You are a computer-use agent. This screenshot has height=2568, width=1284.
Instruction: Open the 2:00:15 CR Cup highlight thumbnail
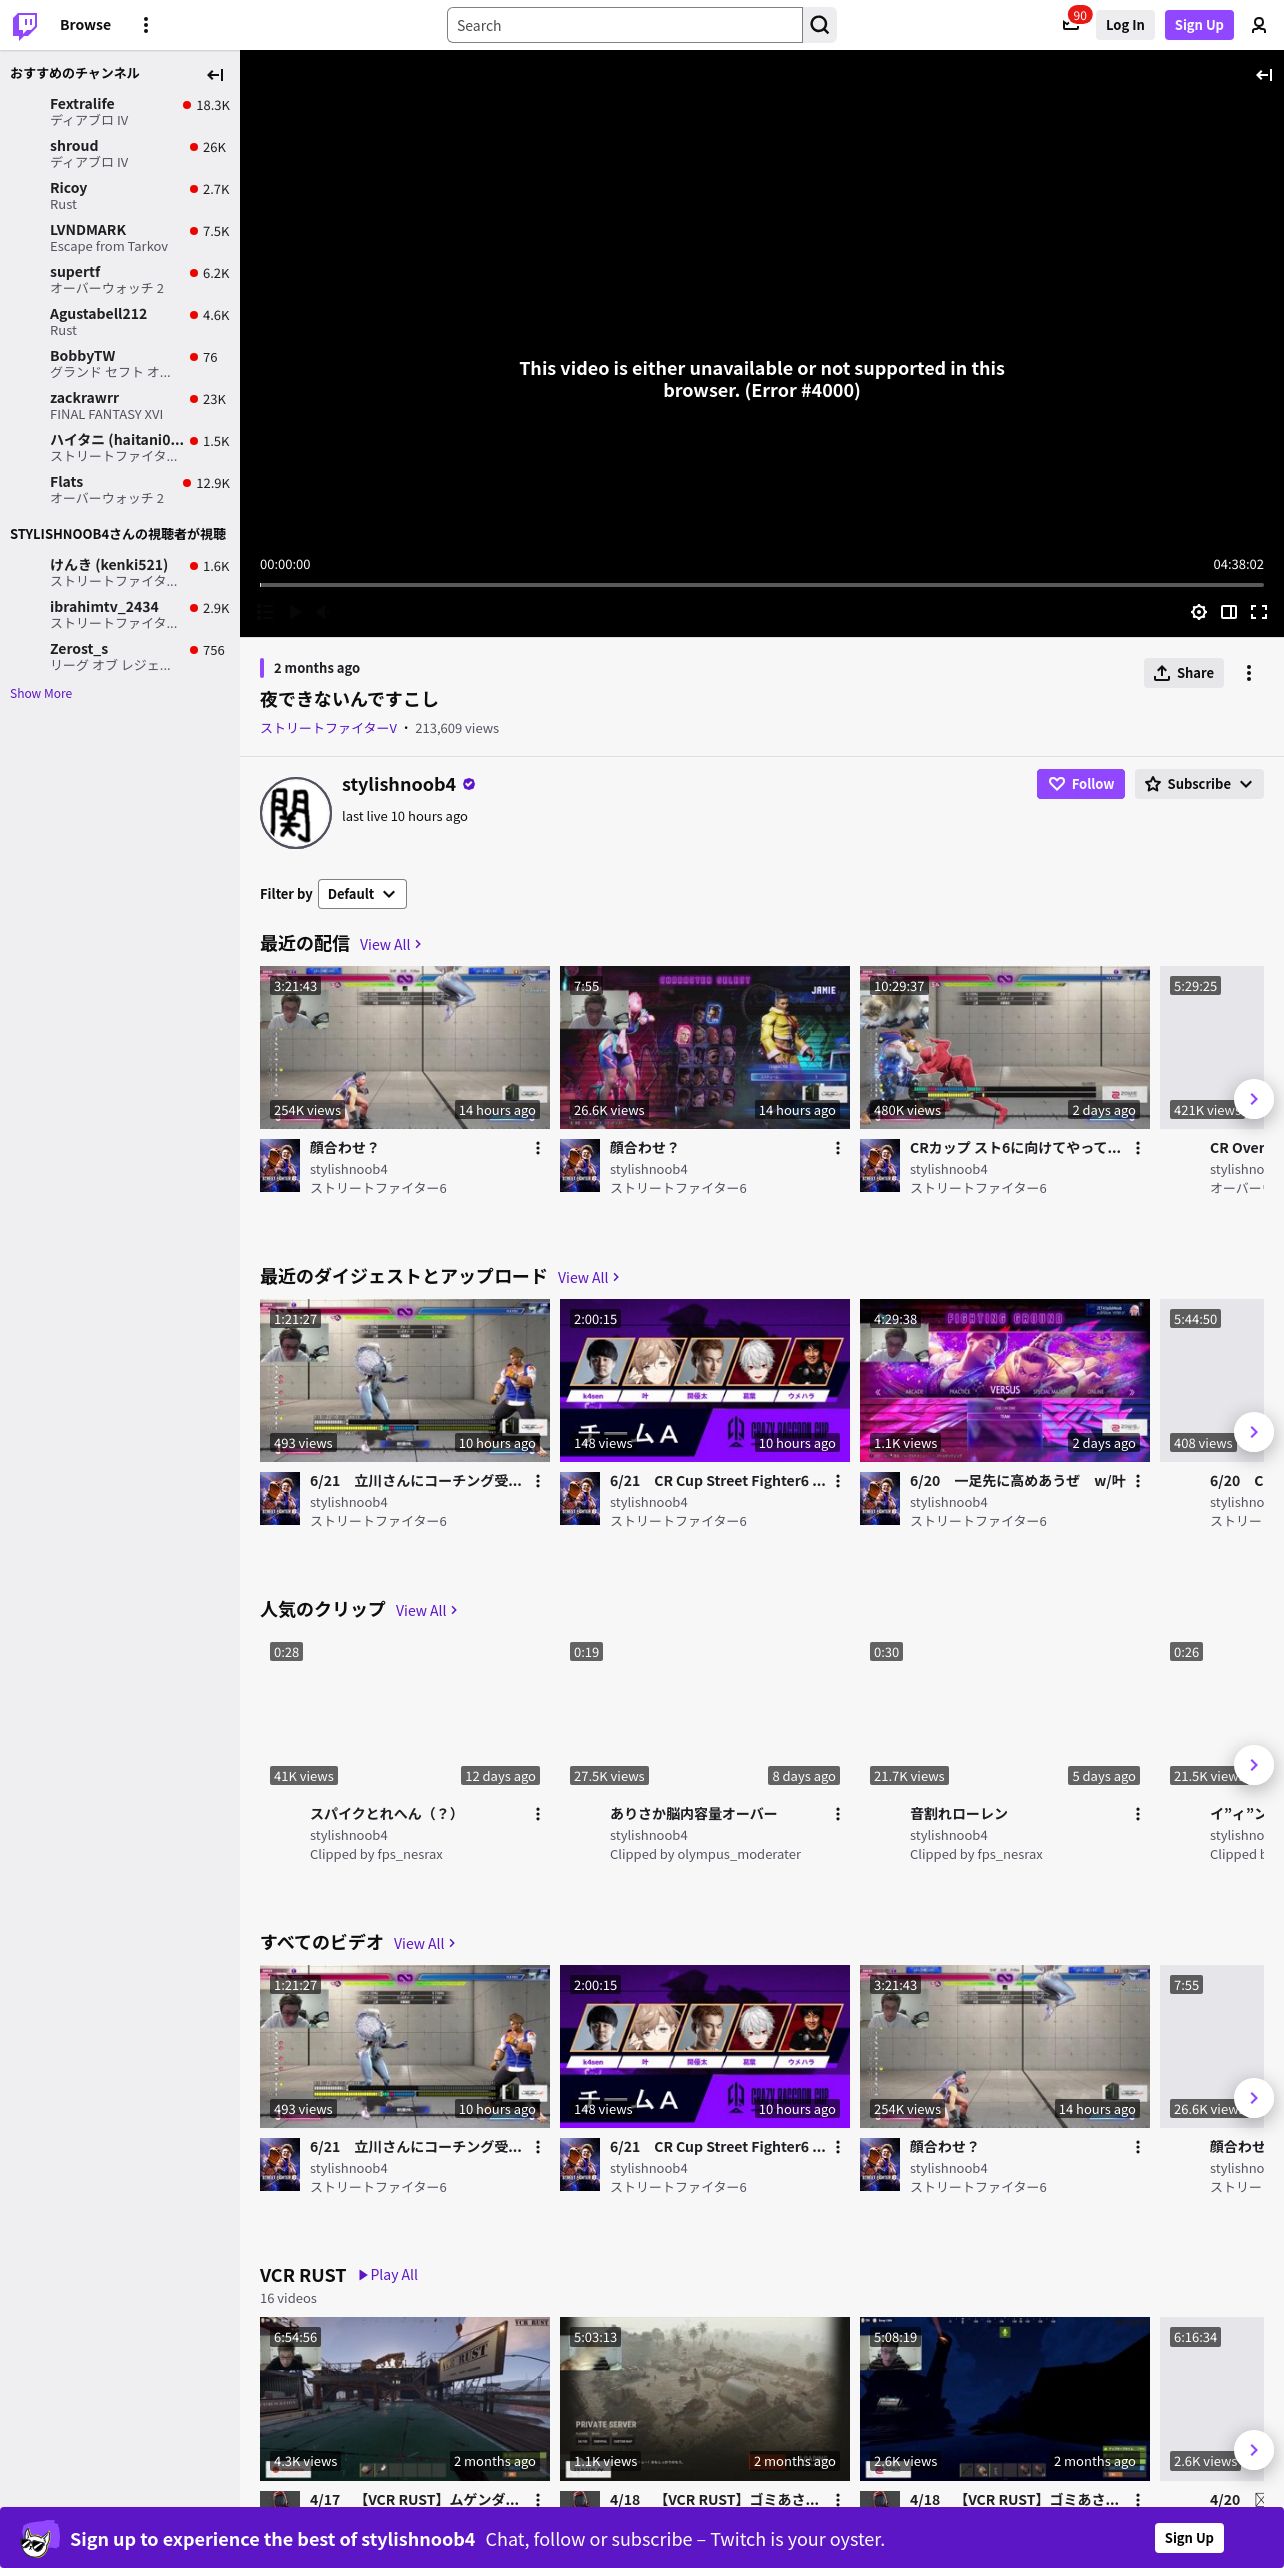[705, 1380]
